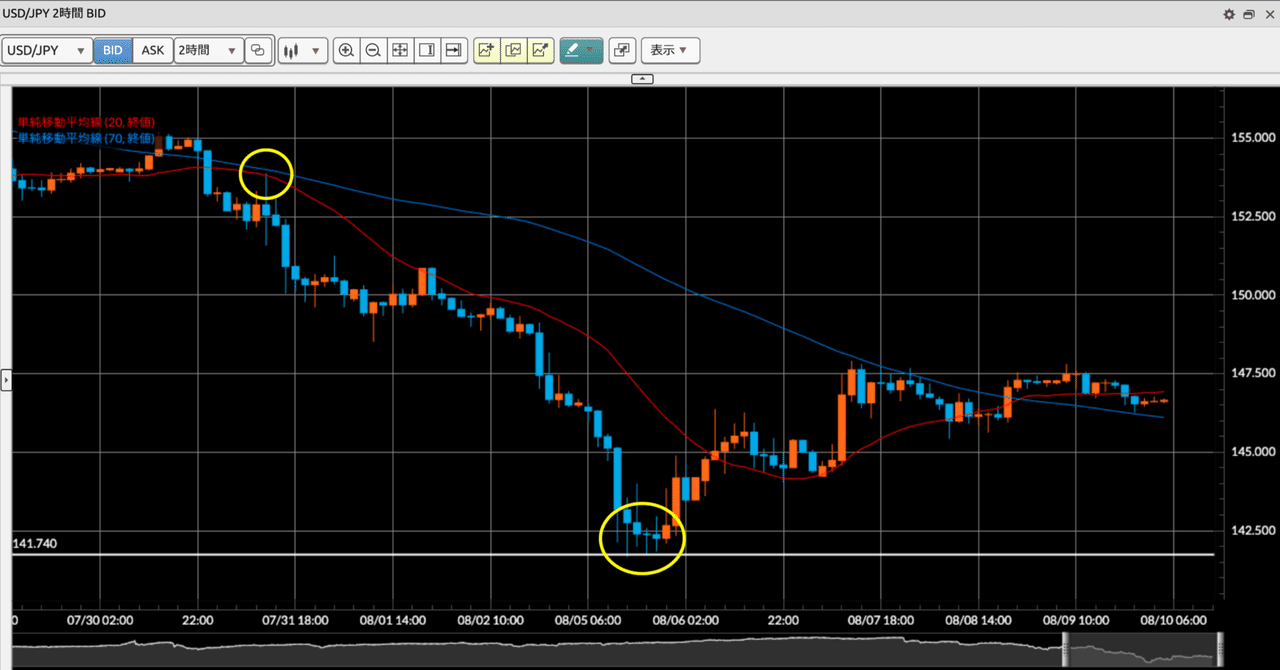
Task: Switch price display to ASK
Action: point(152,50)
